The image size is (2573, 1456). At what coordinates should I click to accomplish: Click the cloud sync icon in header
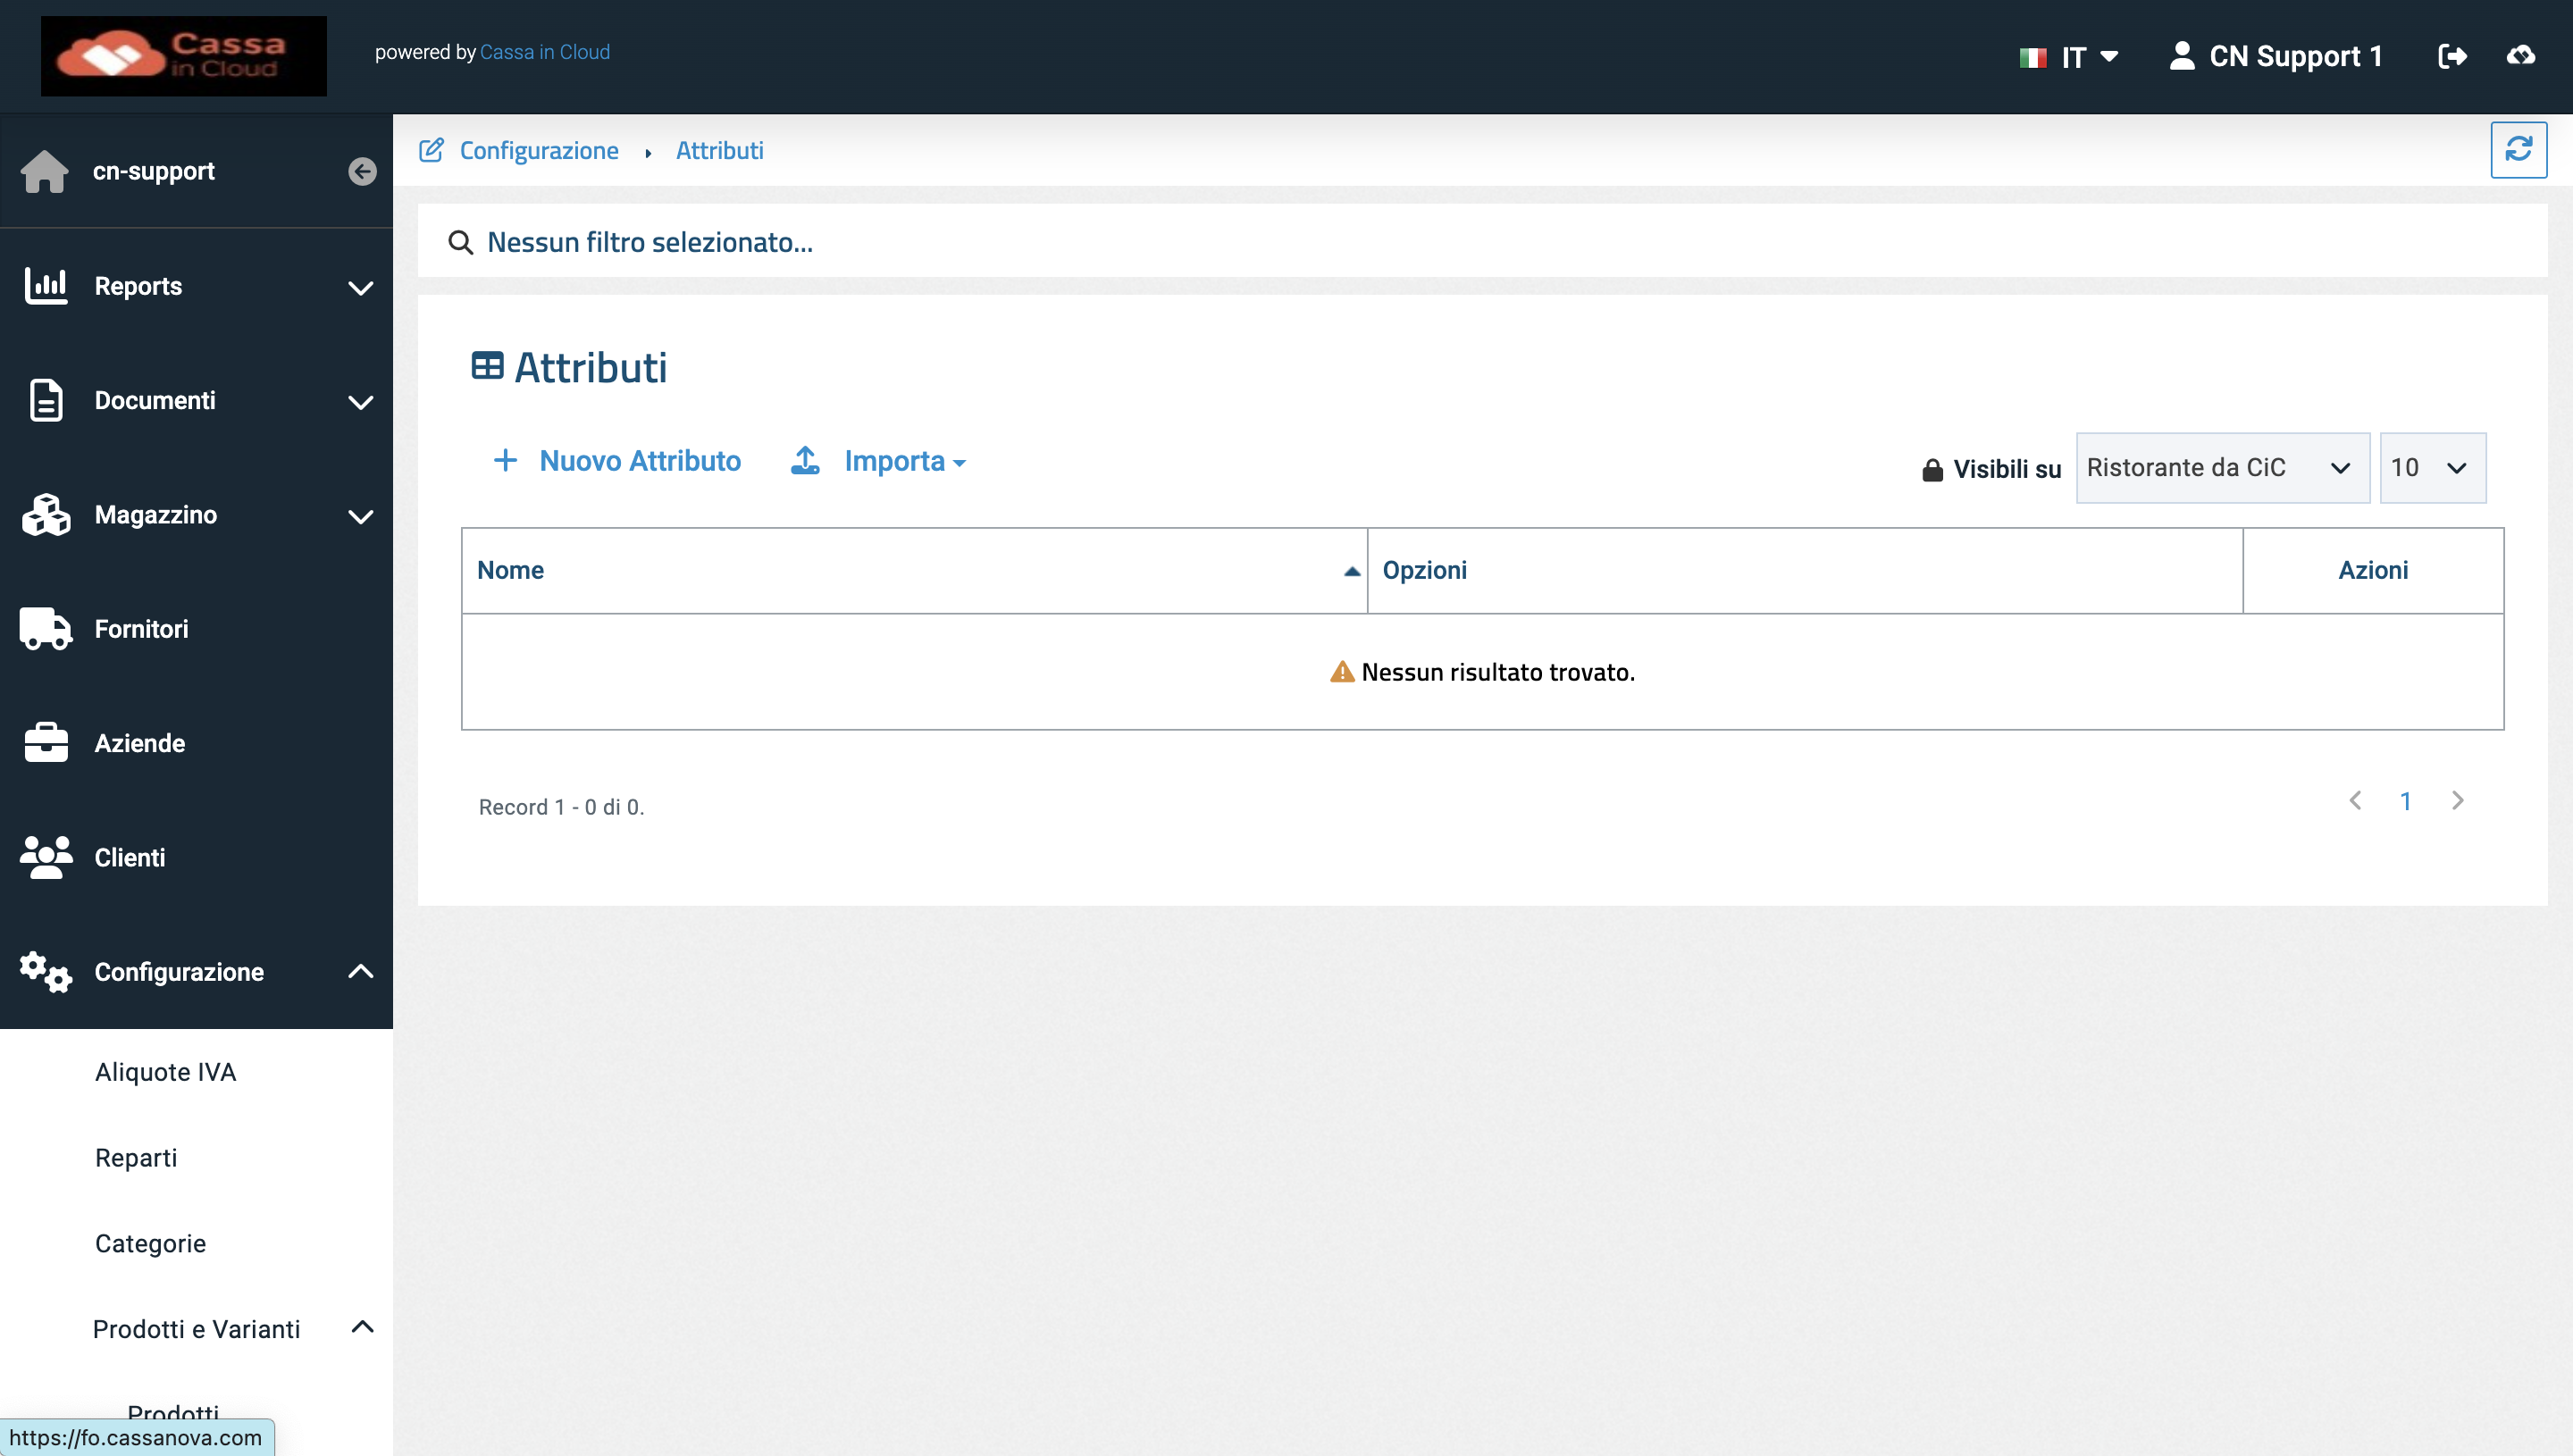click(2520, 56)
